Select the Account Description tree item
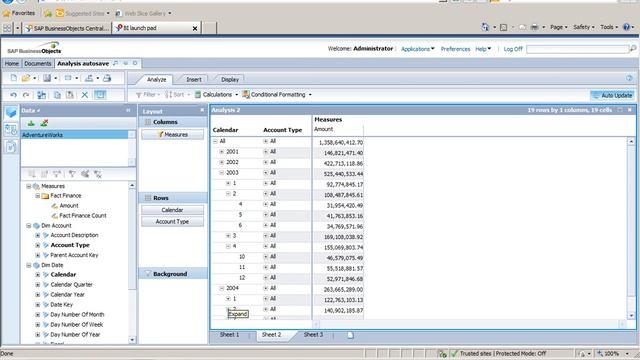Image resolution: width=640 pixels, height=360 pixels. pos(74,235)
